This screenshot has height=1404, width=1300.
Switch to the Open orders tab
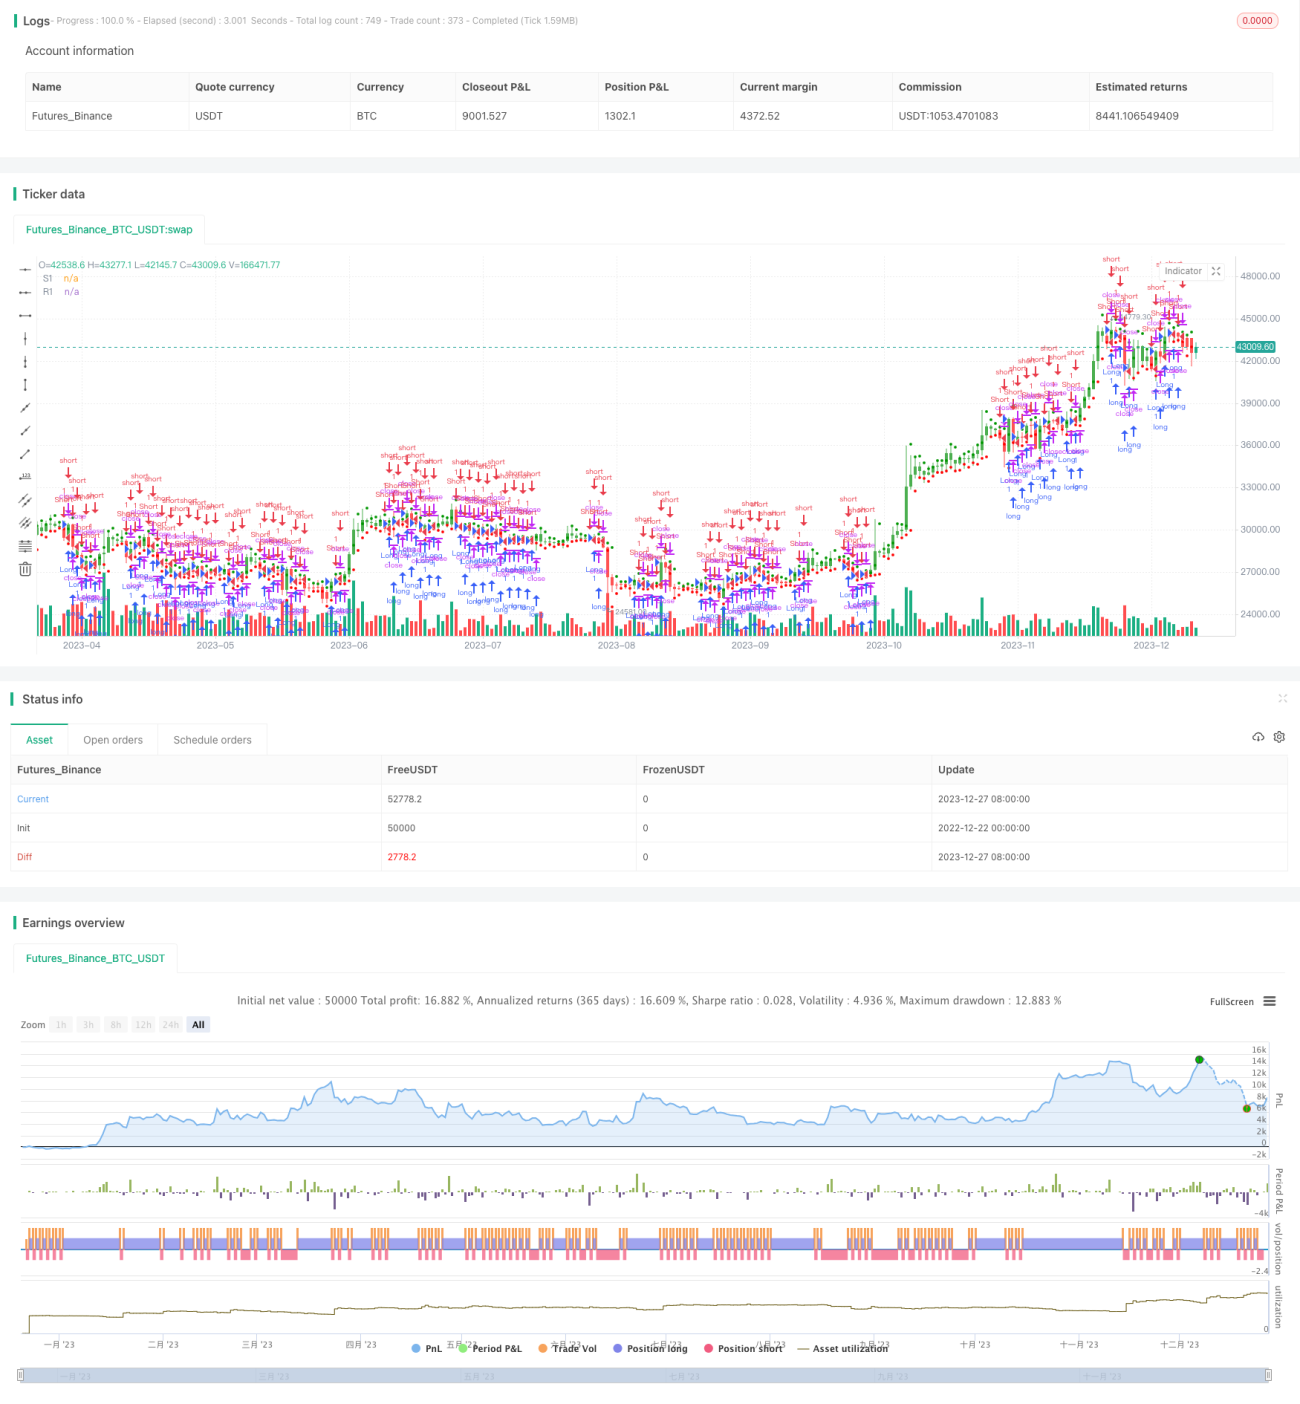[x=113, y=740]
